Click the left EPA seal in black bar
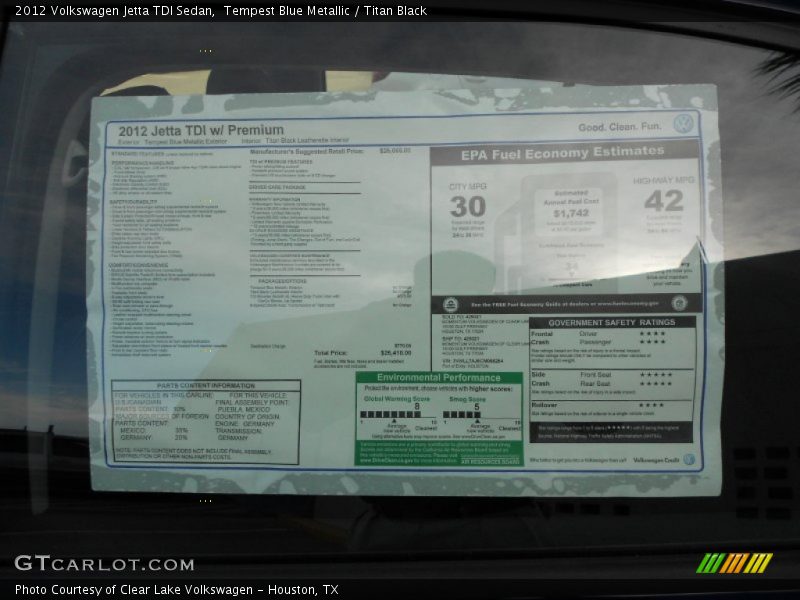 pos(450,304)
